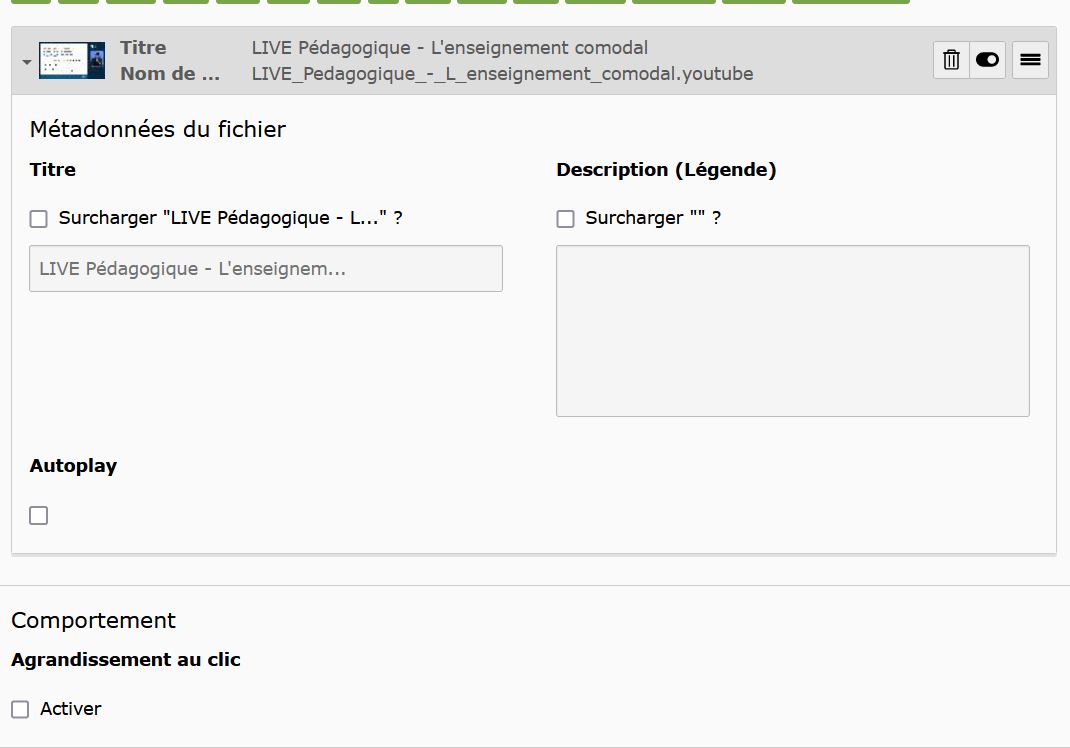
Task: Delete the LIVE Pédagogique file reference
Action: [951, 60]
